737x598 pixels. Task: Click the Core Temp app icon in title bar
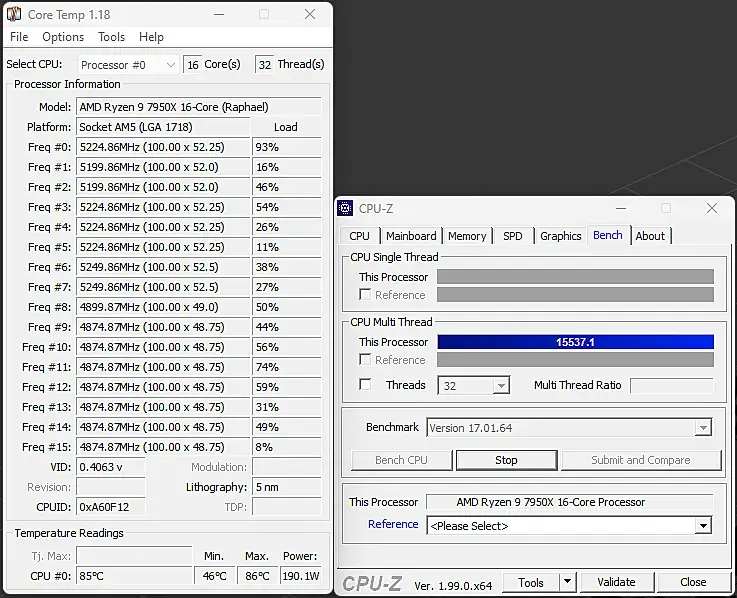(x=14, y=14)
